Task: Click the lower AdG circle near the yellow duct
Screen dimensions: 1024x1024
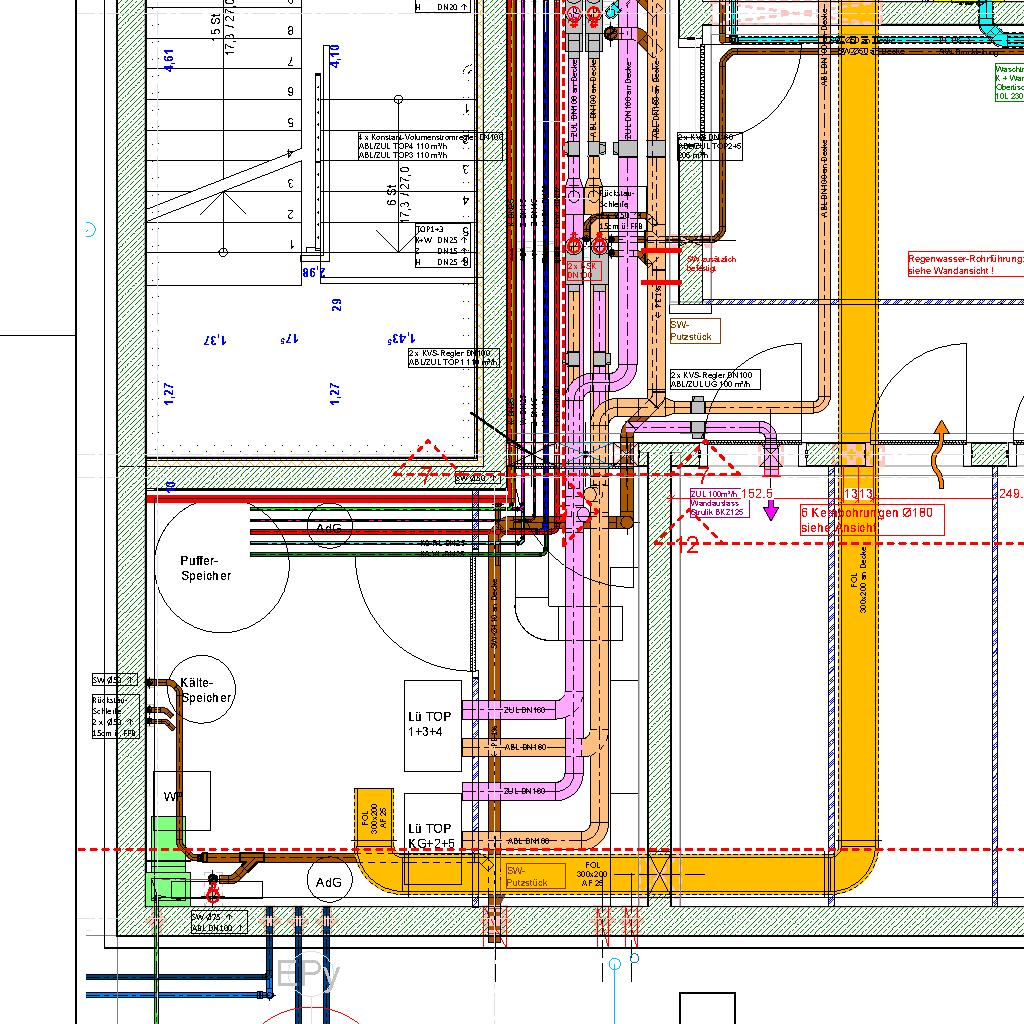Action: tap(328, 883)
